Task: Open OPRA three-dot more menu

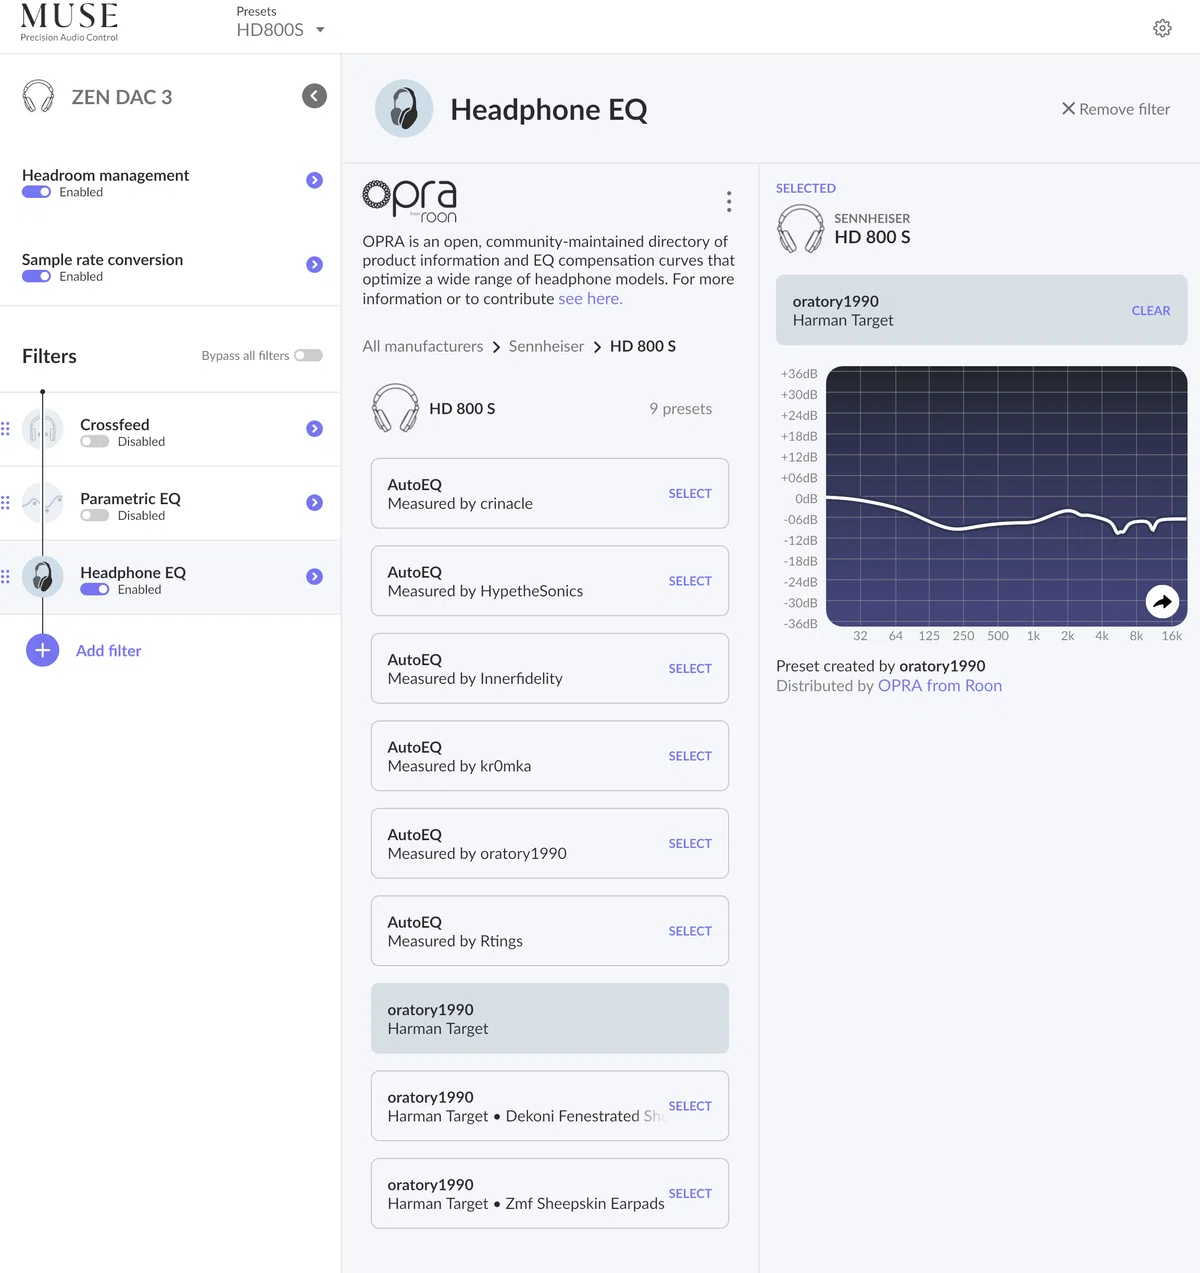Action: (x=729, y=202)
